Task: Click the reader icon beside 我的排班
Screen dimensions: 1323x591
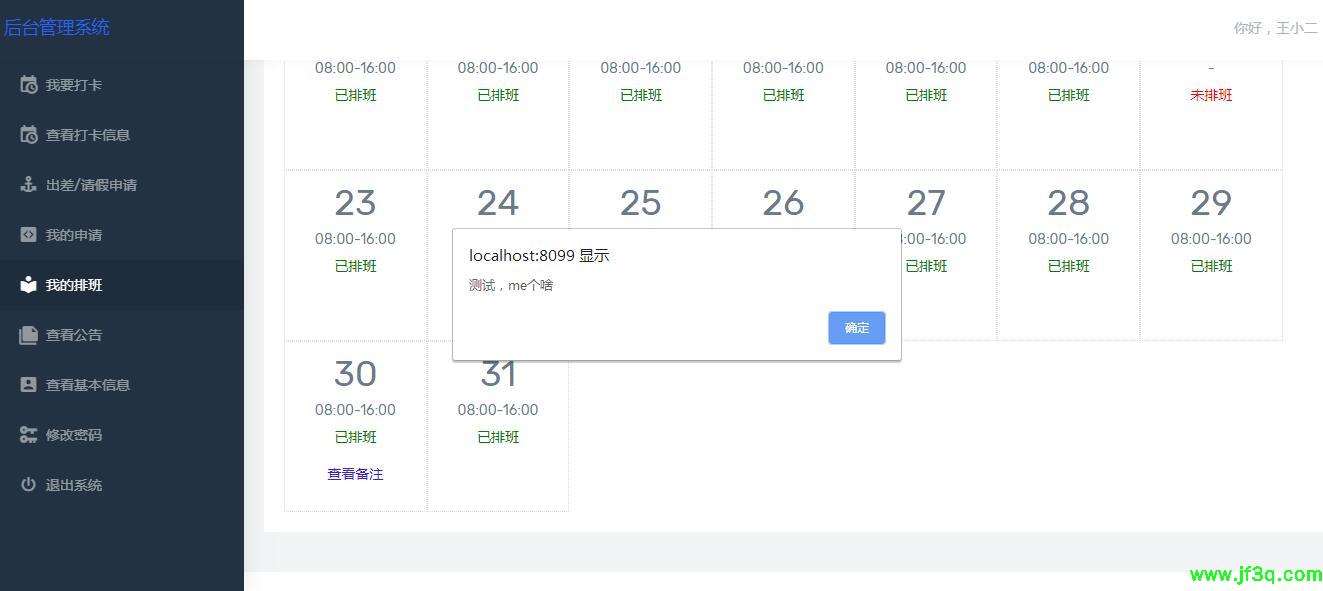Action: [x=29, y=285]
